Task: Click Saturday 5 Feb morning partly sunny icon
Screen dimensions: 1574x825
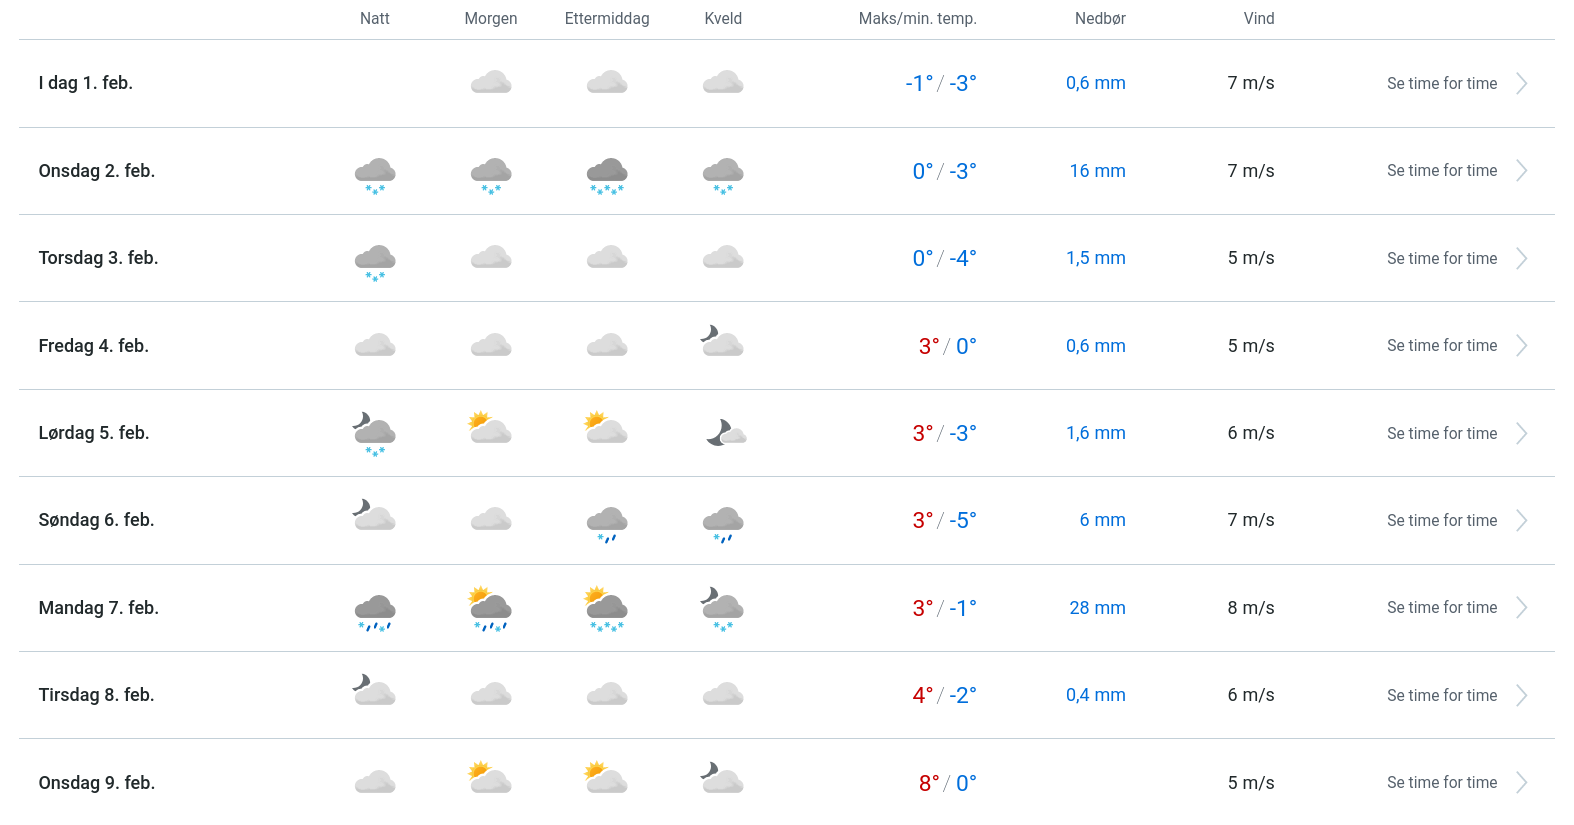Action: 490,429
